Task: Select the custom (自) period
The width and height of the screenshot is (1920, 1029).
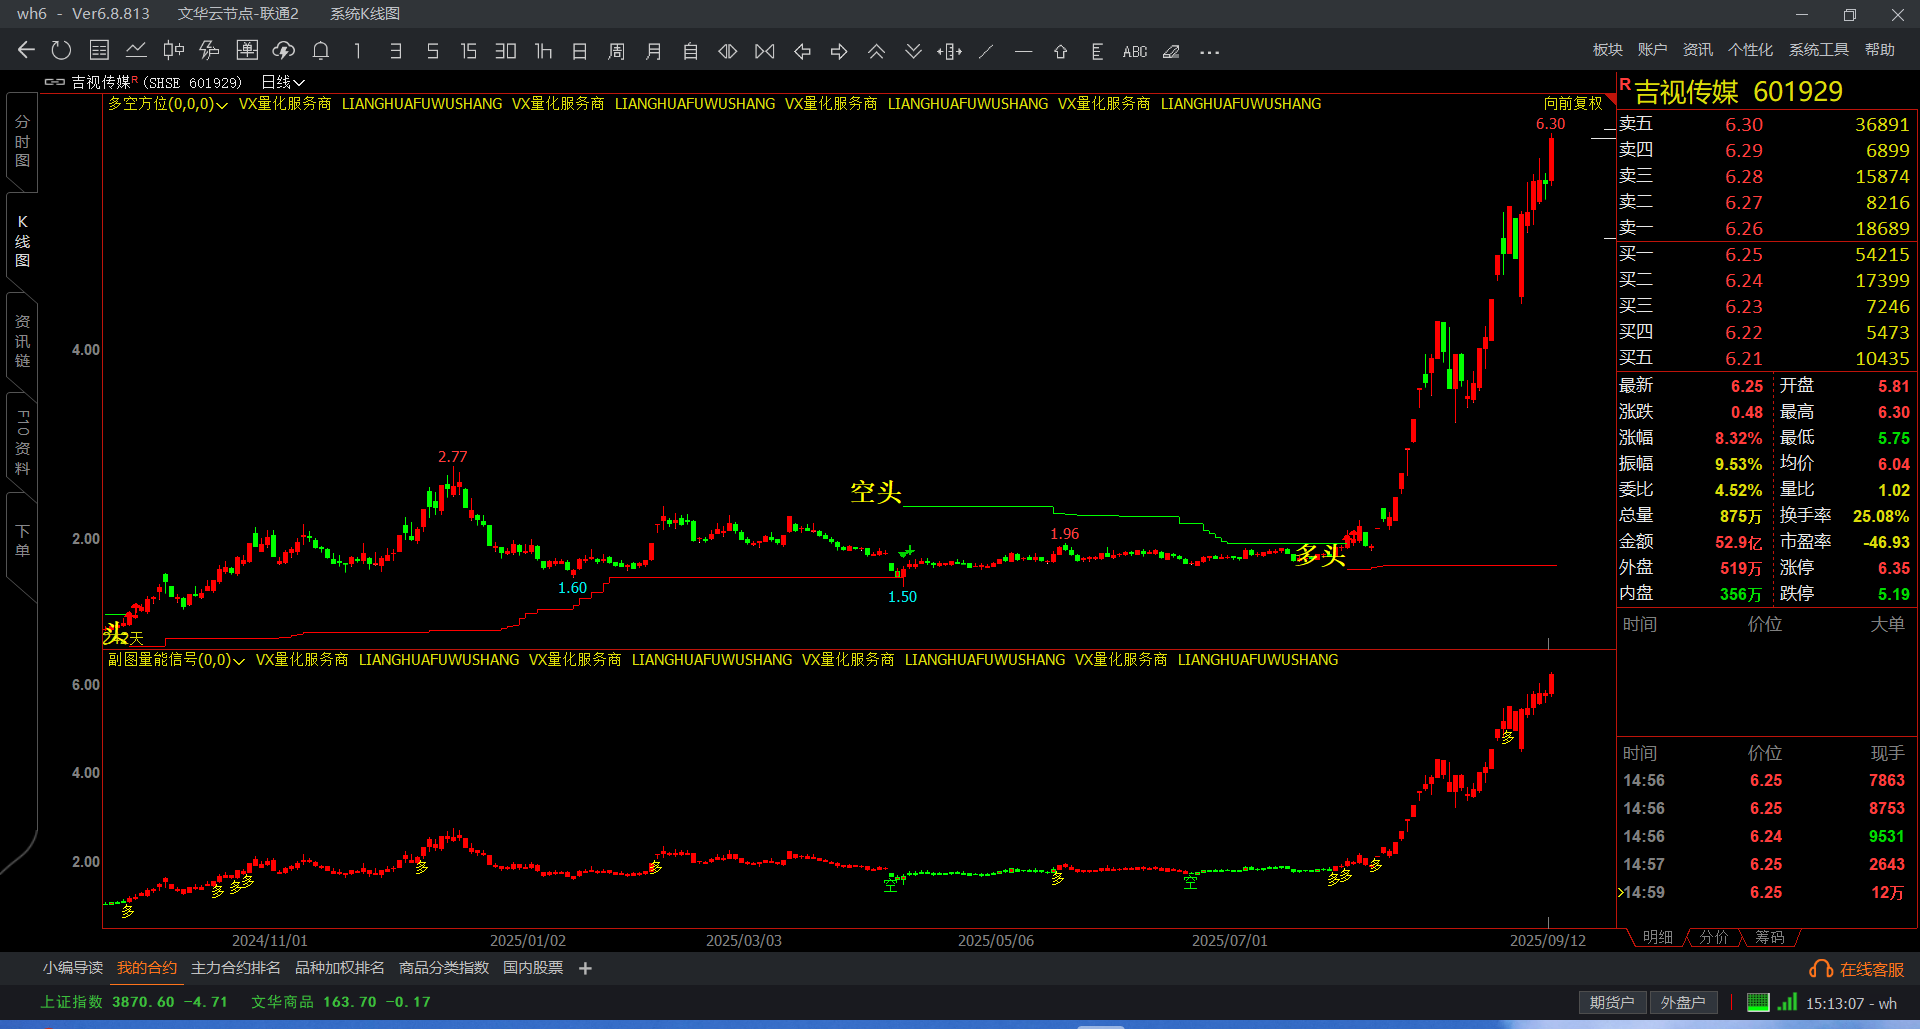Action: tap(690, 51)
